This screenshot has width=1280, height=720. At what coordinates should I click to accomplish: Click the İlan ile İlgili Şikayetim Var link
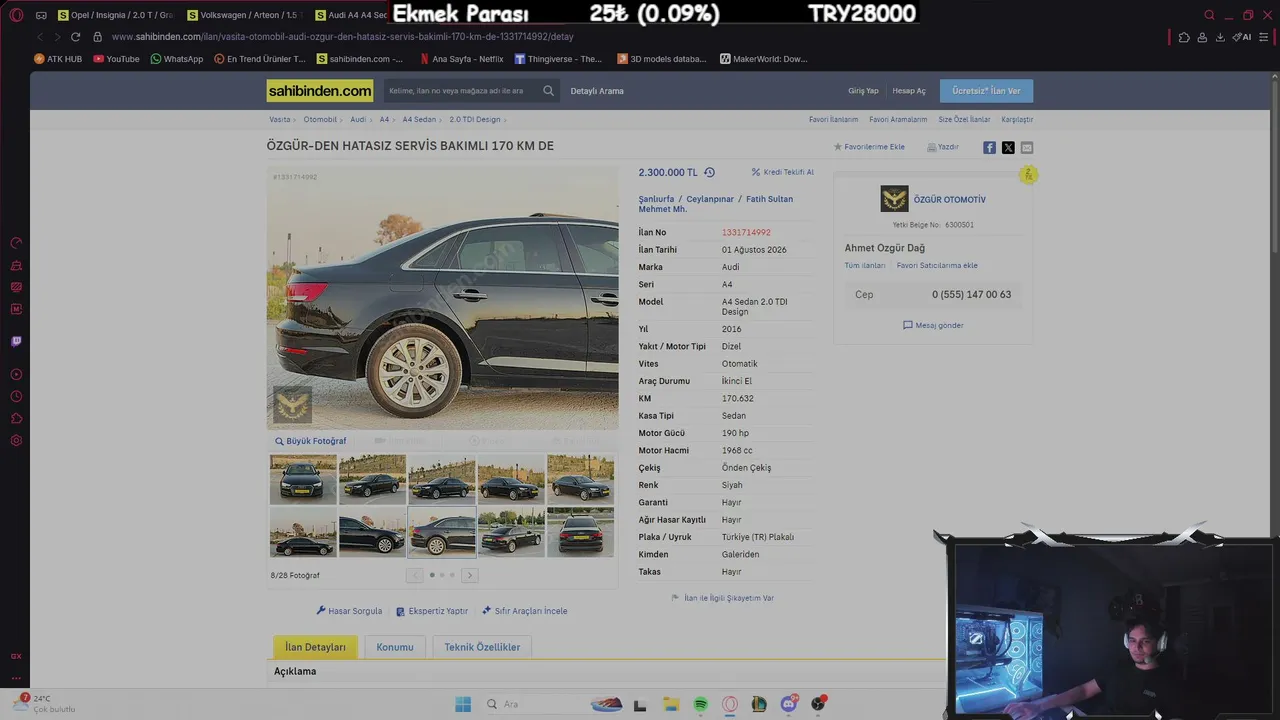point(723,598)
